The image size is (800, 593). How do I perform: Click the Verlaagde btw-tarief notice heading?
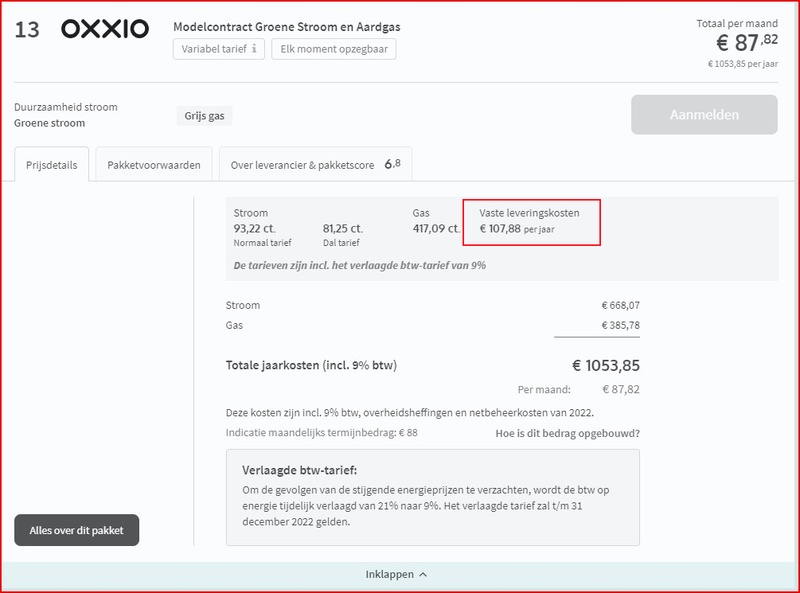tap(300, 470)
